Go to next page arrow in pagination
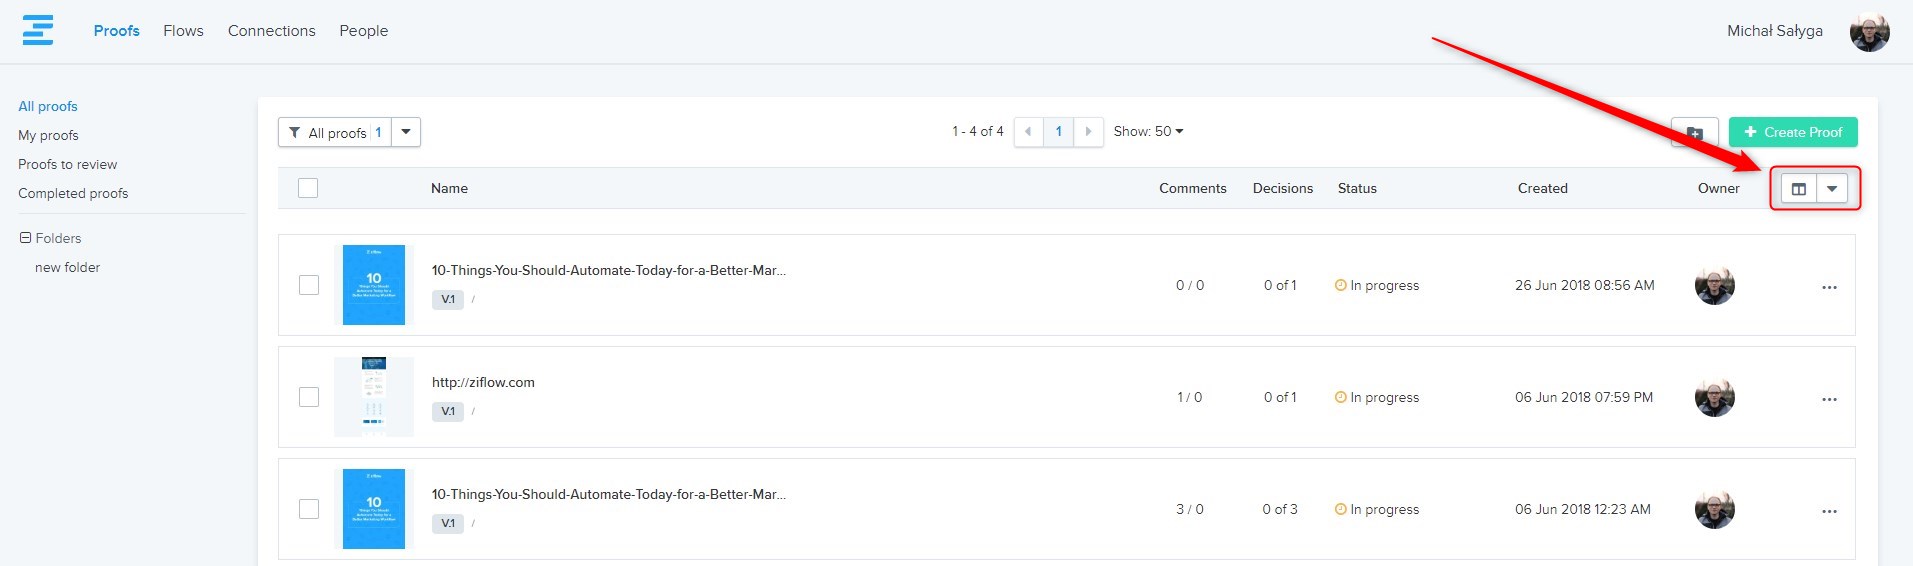 pos(1088,132)
